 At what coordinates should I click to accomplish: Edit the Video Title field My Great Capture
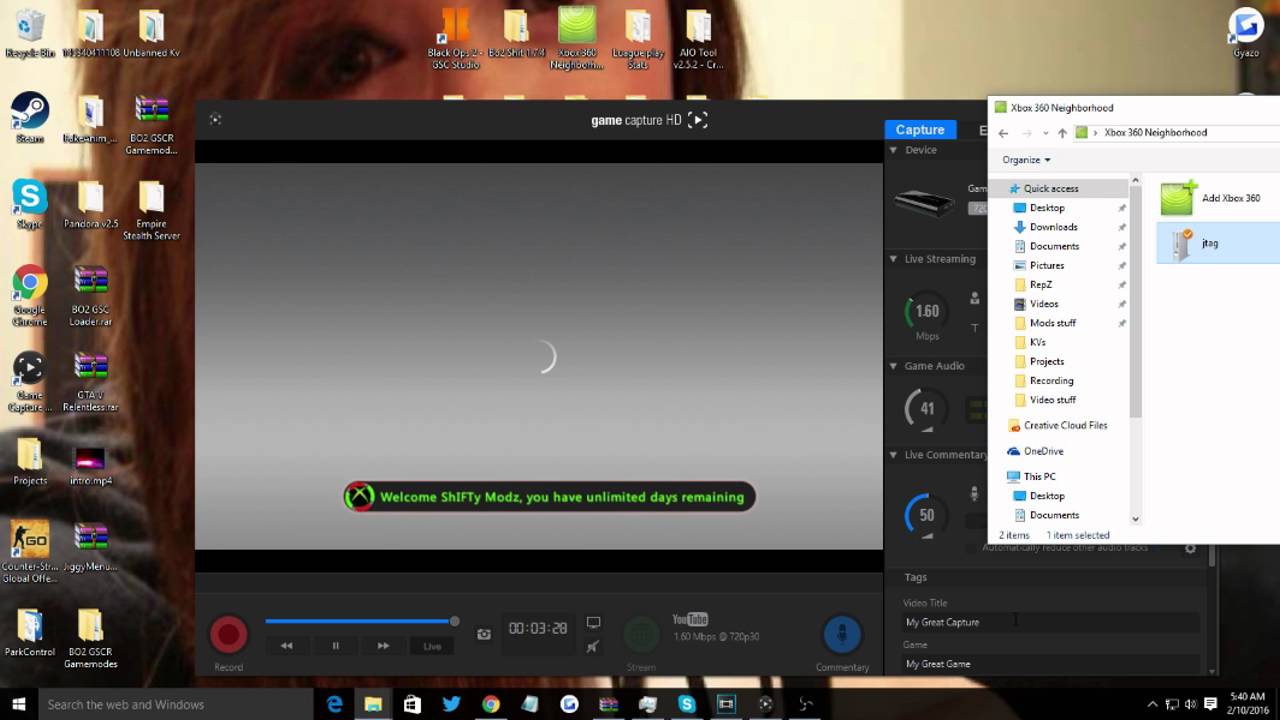[x=1050, y=622]
